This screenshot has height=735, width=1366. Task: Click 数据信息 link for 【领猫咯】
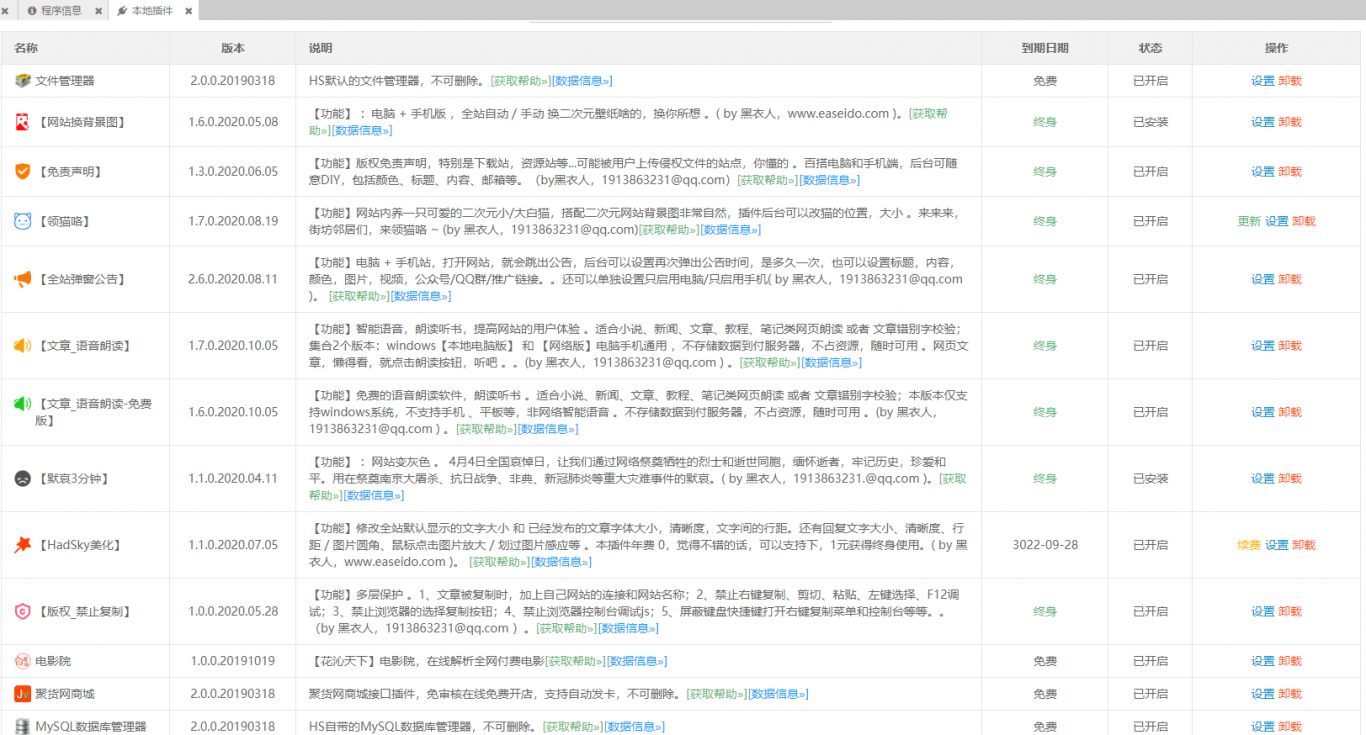[731, 229]
